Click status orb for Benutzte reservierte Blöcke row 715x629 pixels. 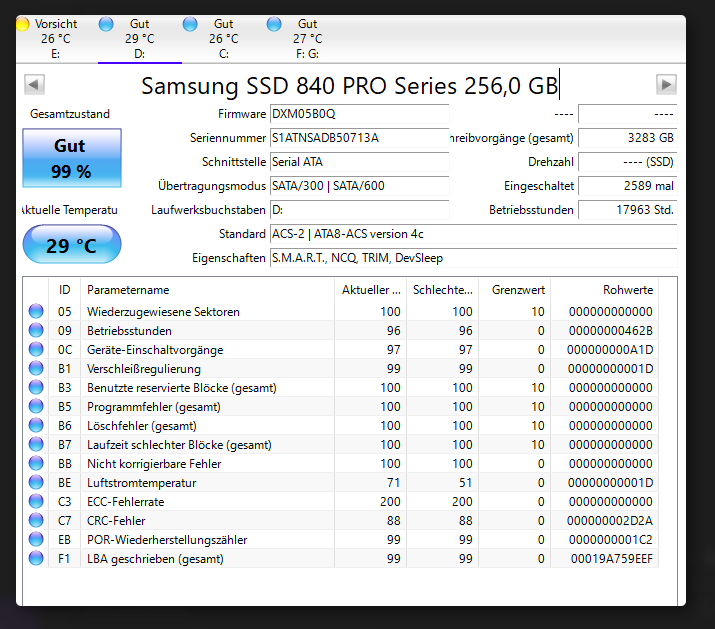[36, 388]
